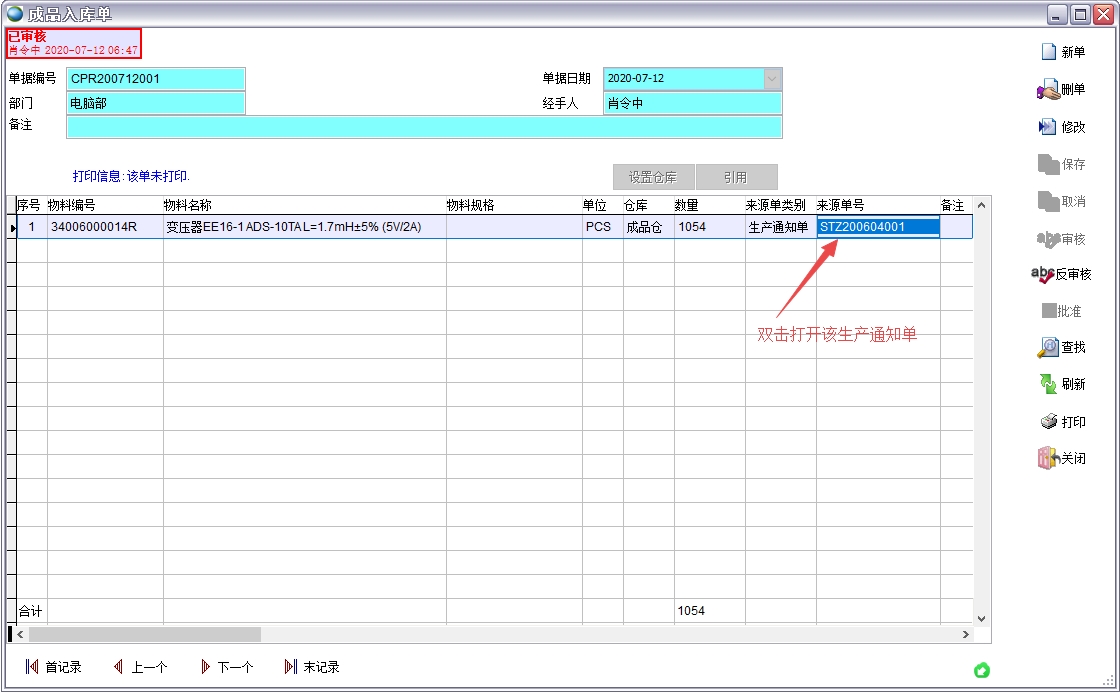This screenshot has width=1120, height=693.
Task: Click the 关闭 close door icon
Action: (x=1048, y=459)
